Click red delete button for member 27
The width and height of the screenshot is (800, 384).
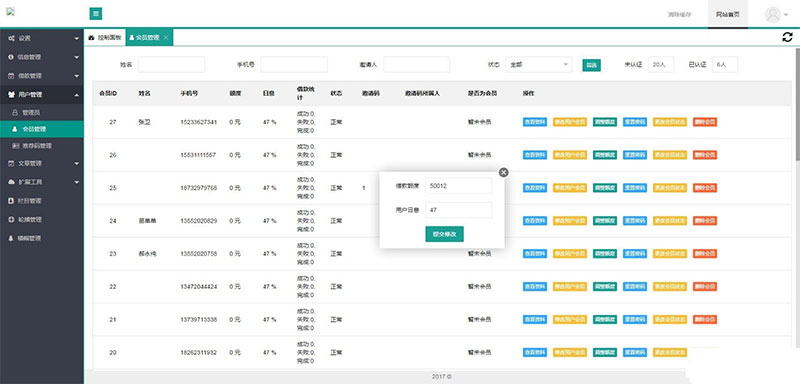[705, 122]
